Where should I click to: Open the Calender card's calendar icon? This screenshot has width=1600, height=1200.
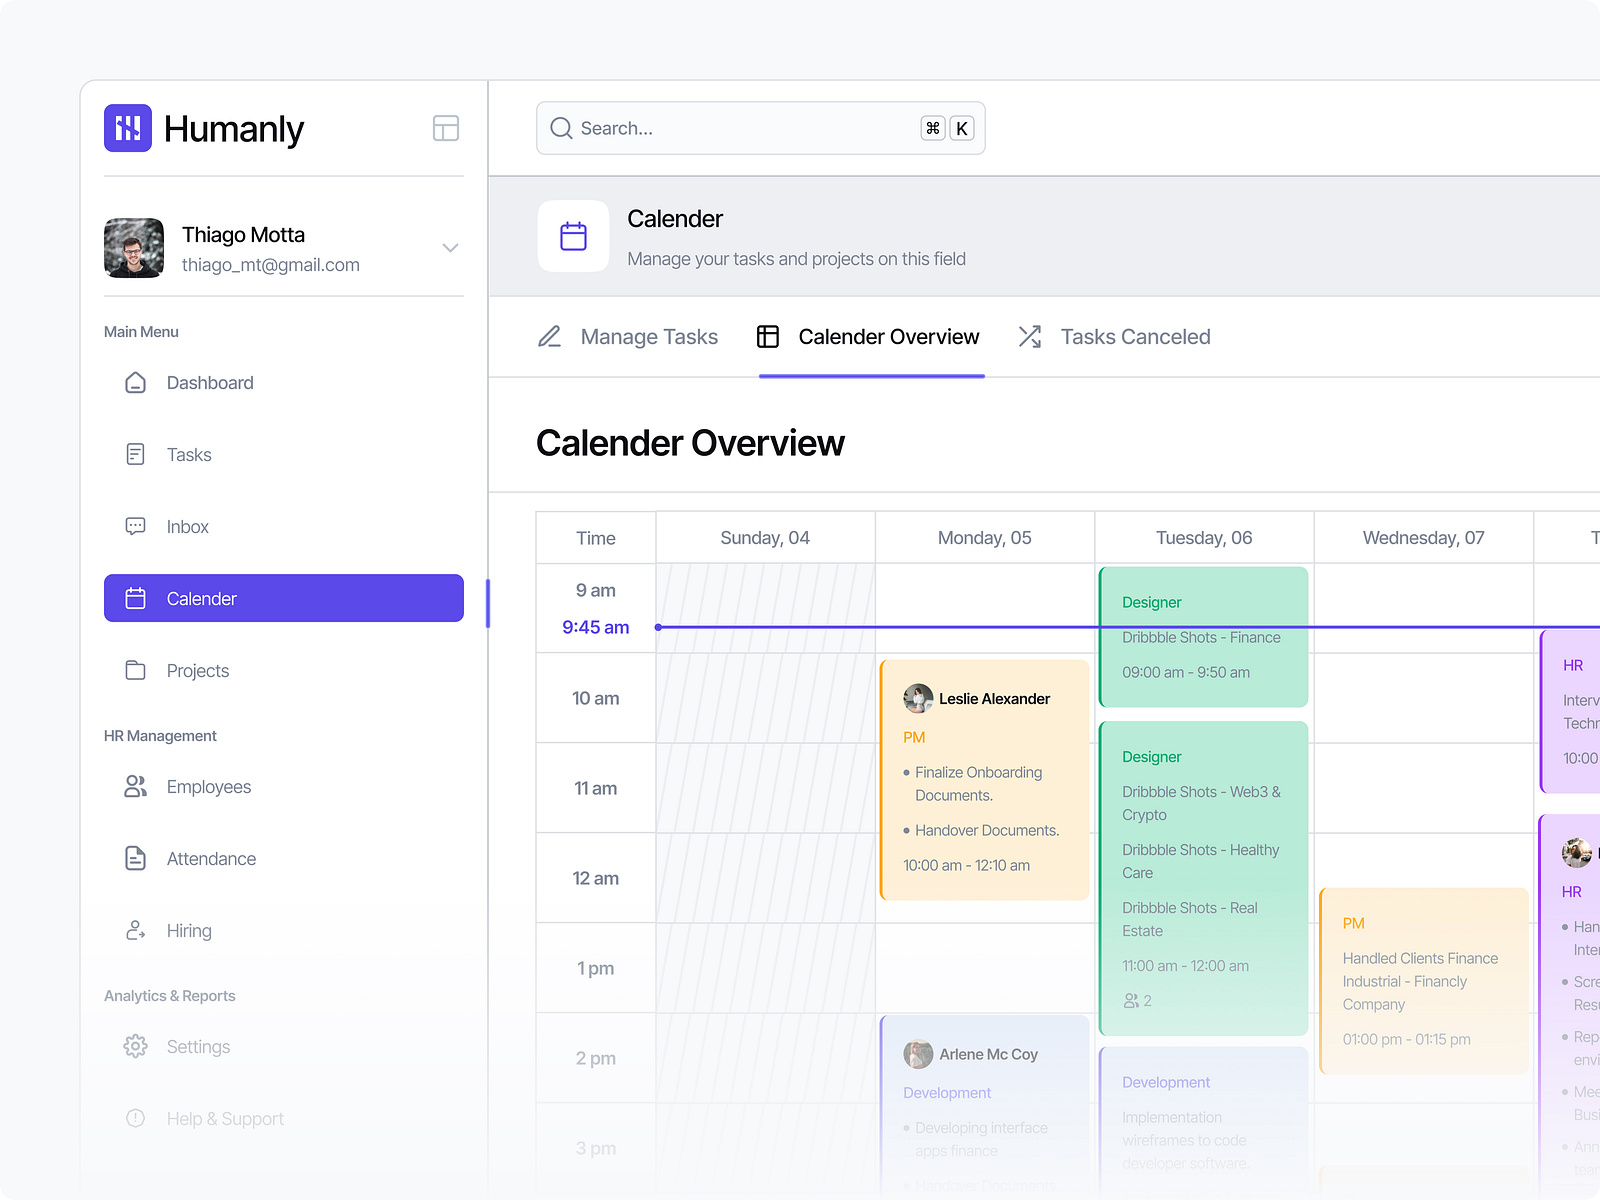coord(573,236)
